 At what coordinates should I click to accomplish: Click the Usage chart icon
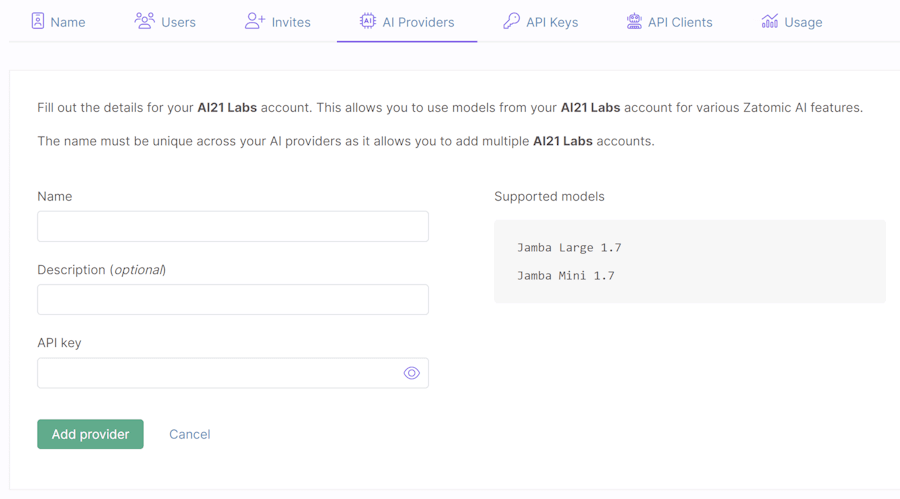click(x=770, y=21)
